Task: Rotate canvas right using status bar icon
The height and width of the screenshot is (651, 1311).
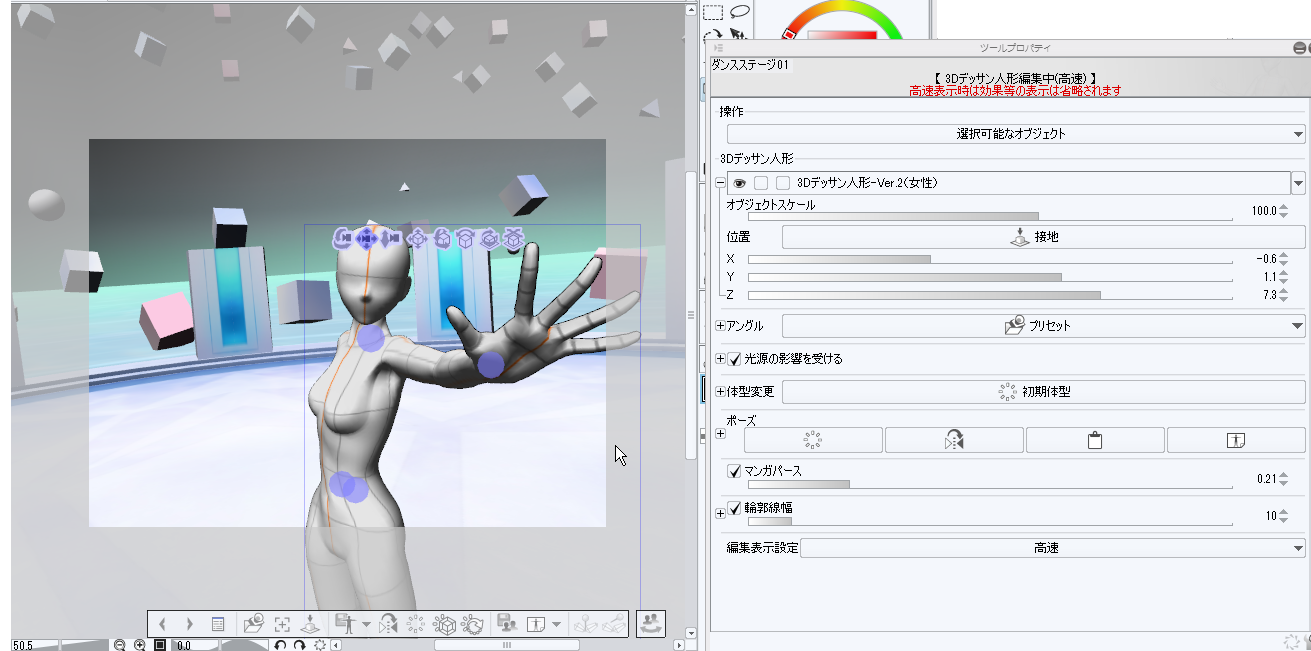Action: pyautogui.click(x=299, y=645)
